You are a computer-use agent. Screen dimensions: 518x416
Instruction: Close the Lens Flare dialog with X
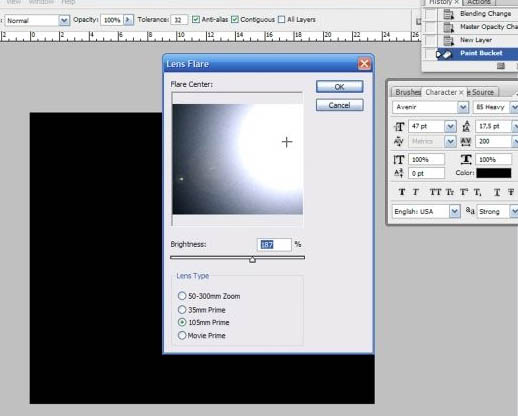click(x=364, y=64)
